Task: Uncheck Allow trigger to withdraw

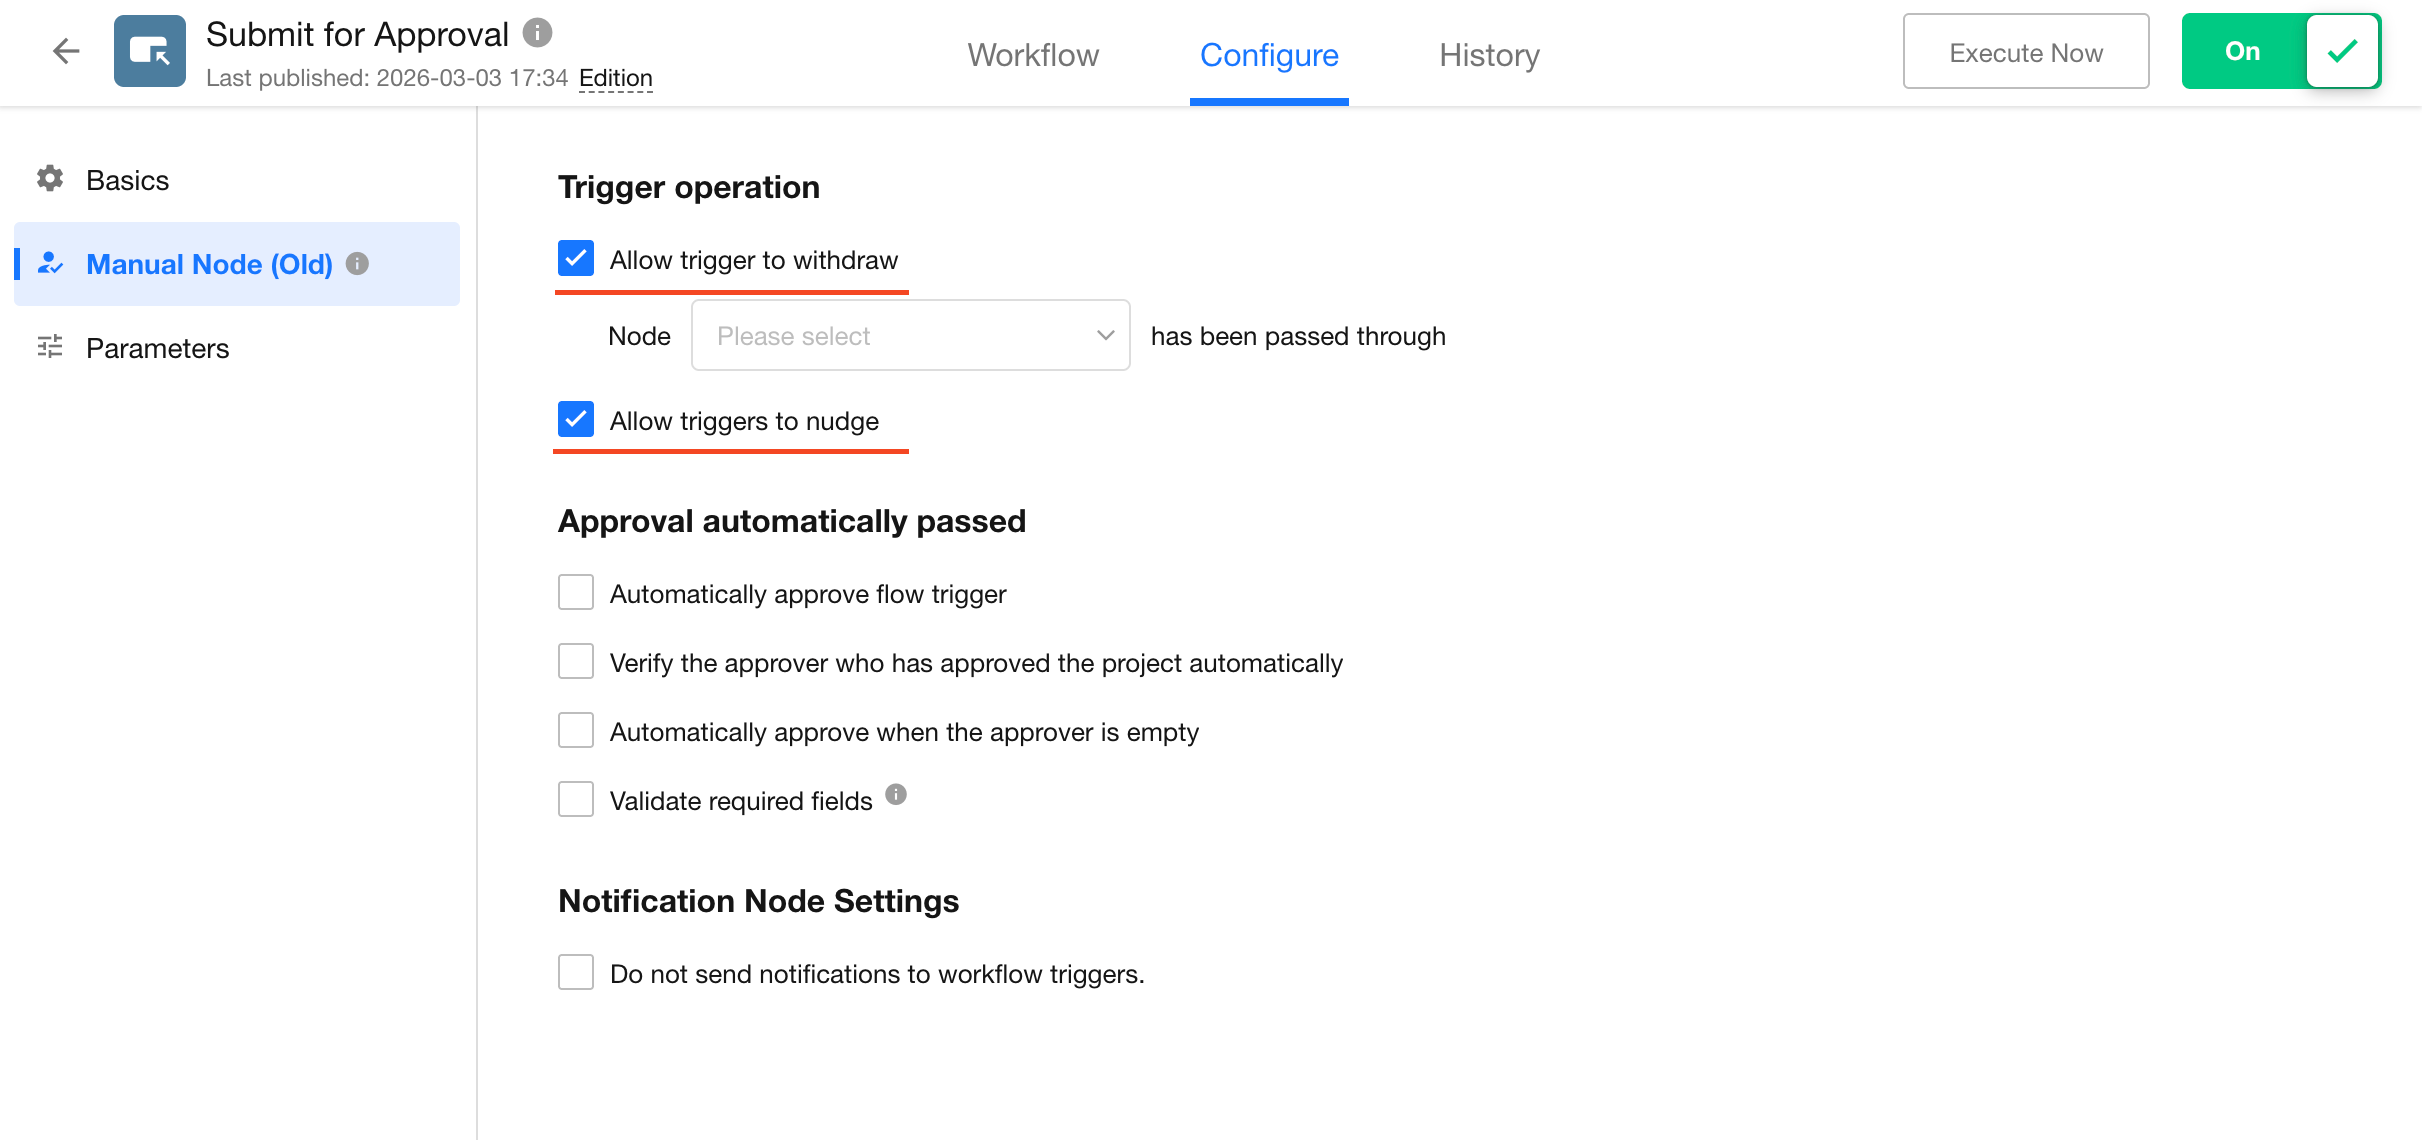Action: (x=576, y=258)
